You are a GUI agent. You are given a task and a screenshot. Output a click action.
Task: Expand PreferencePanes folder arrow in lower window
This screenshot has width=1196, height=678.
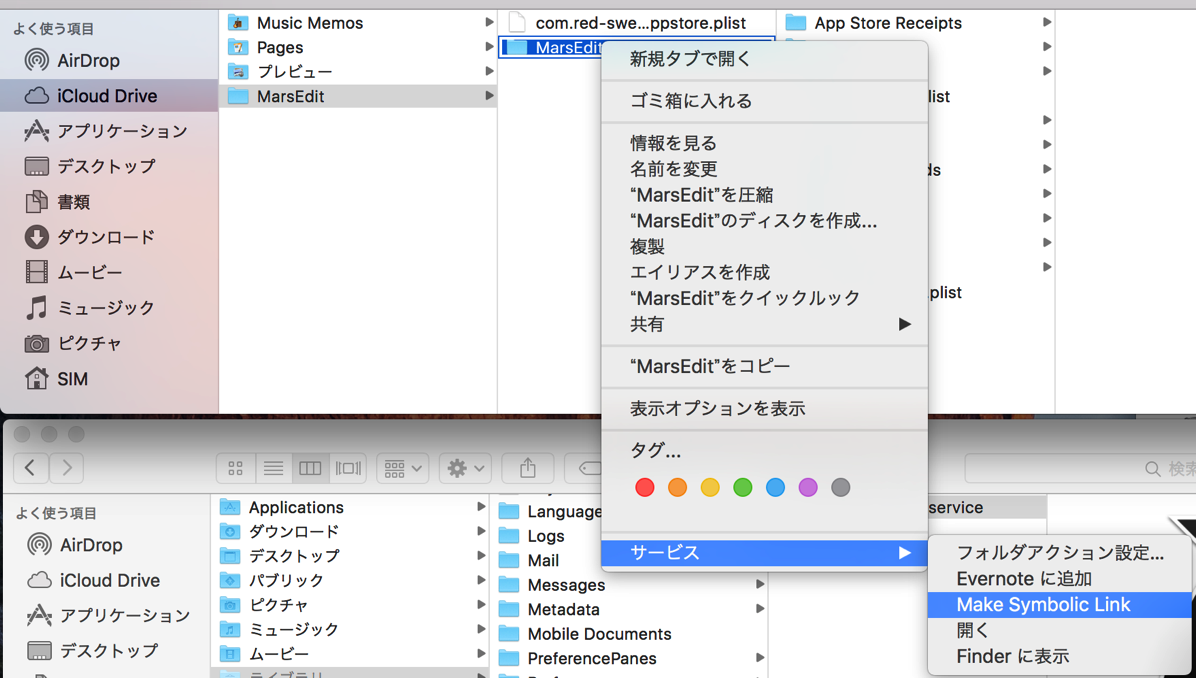(x=760, y=658)
